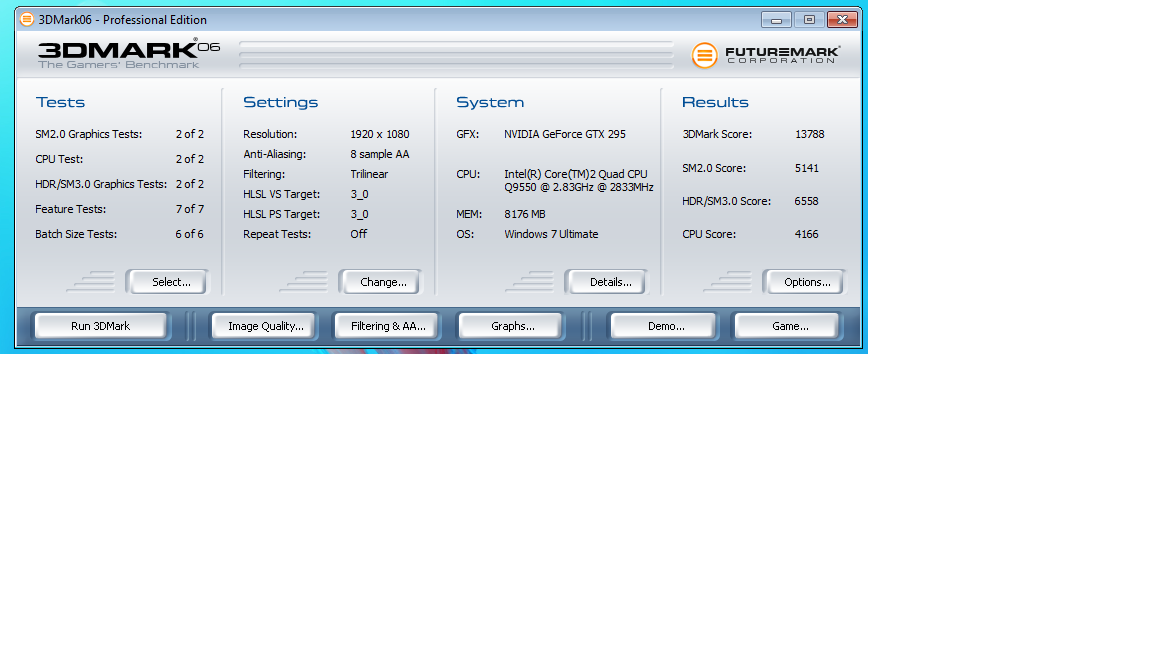Click Feature Tests 7 of 7 value

coord(190,209)
